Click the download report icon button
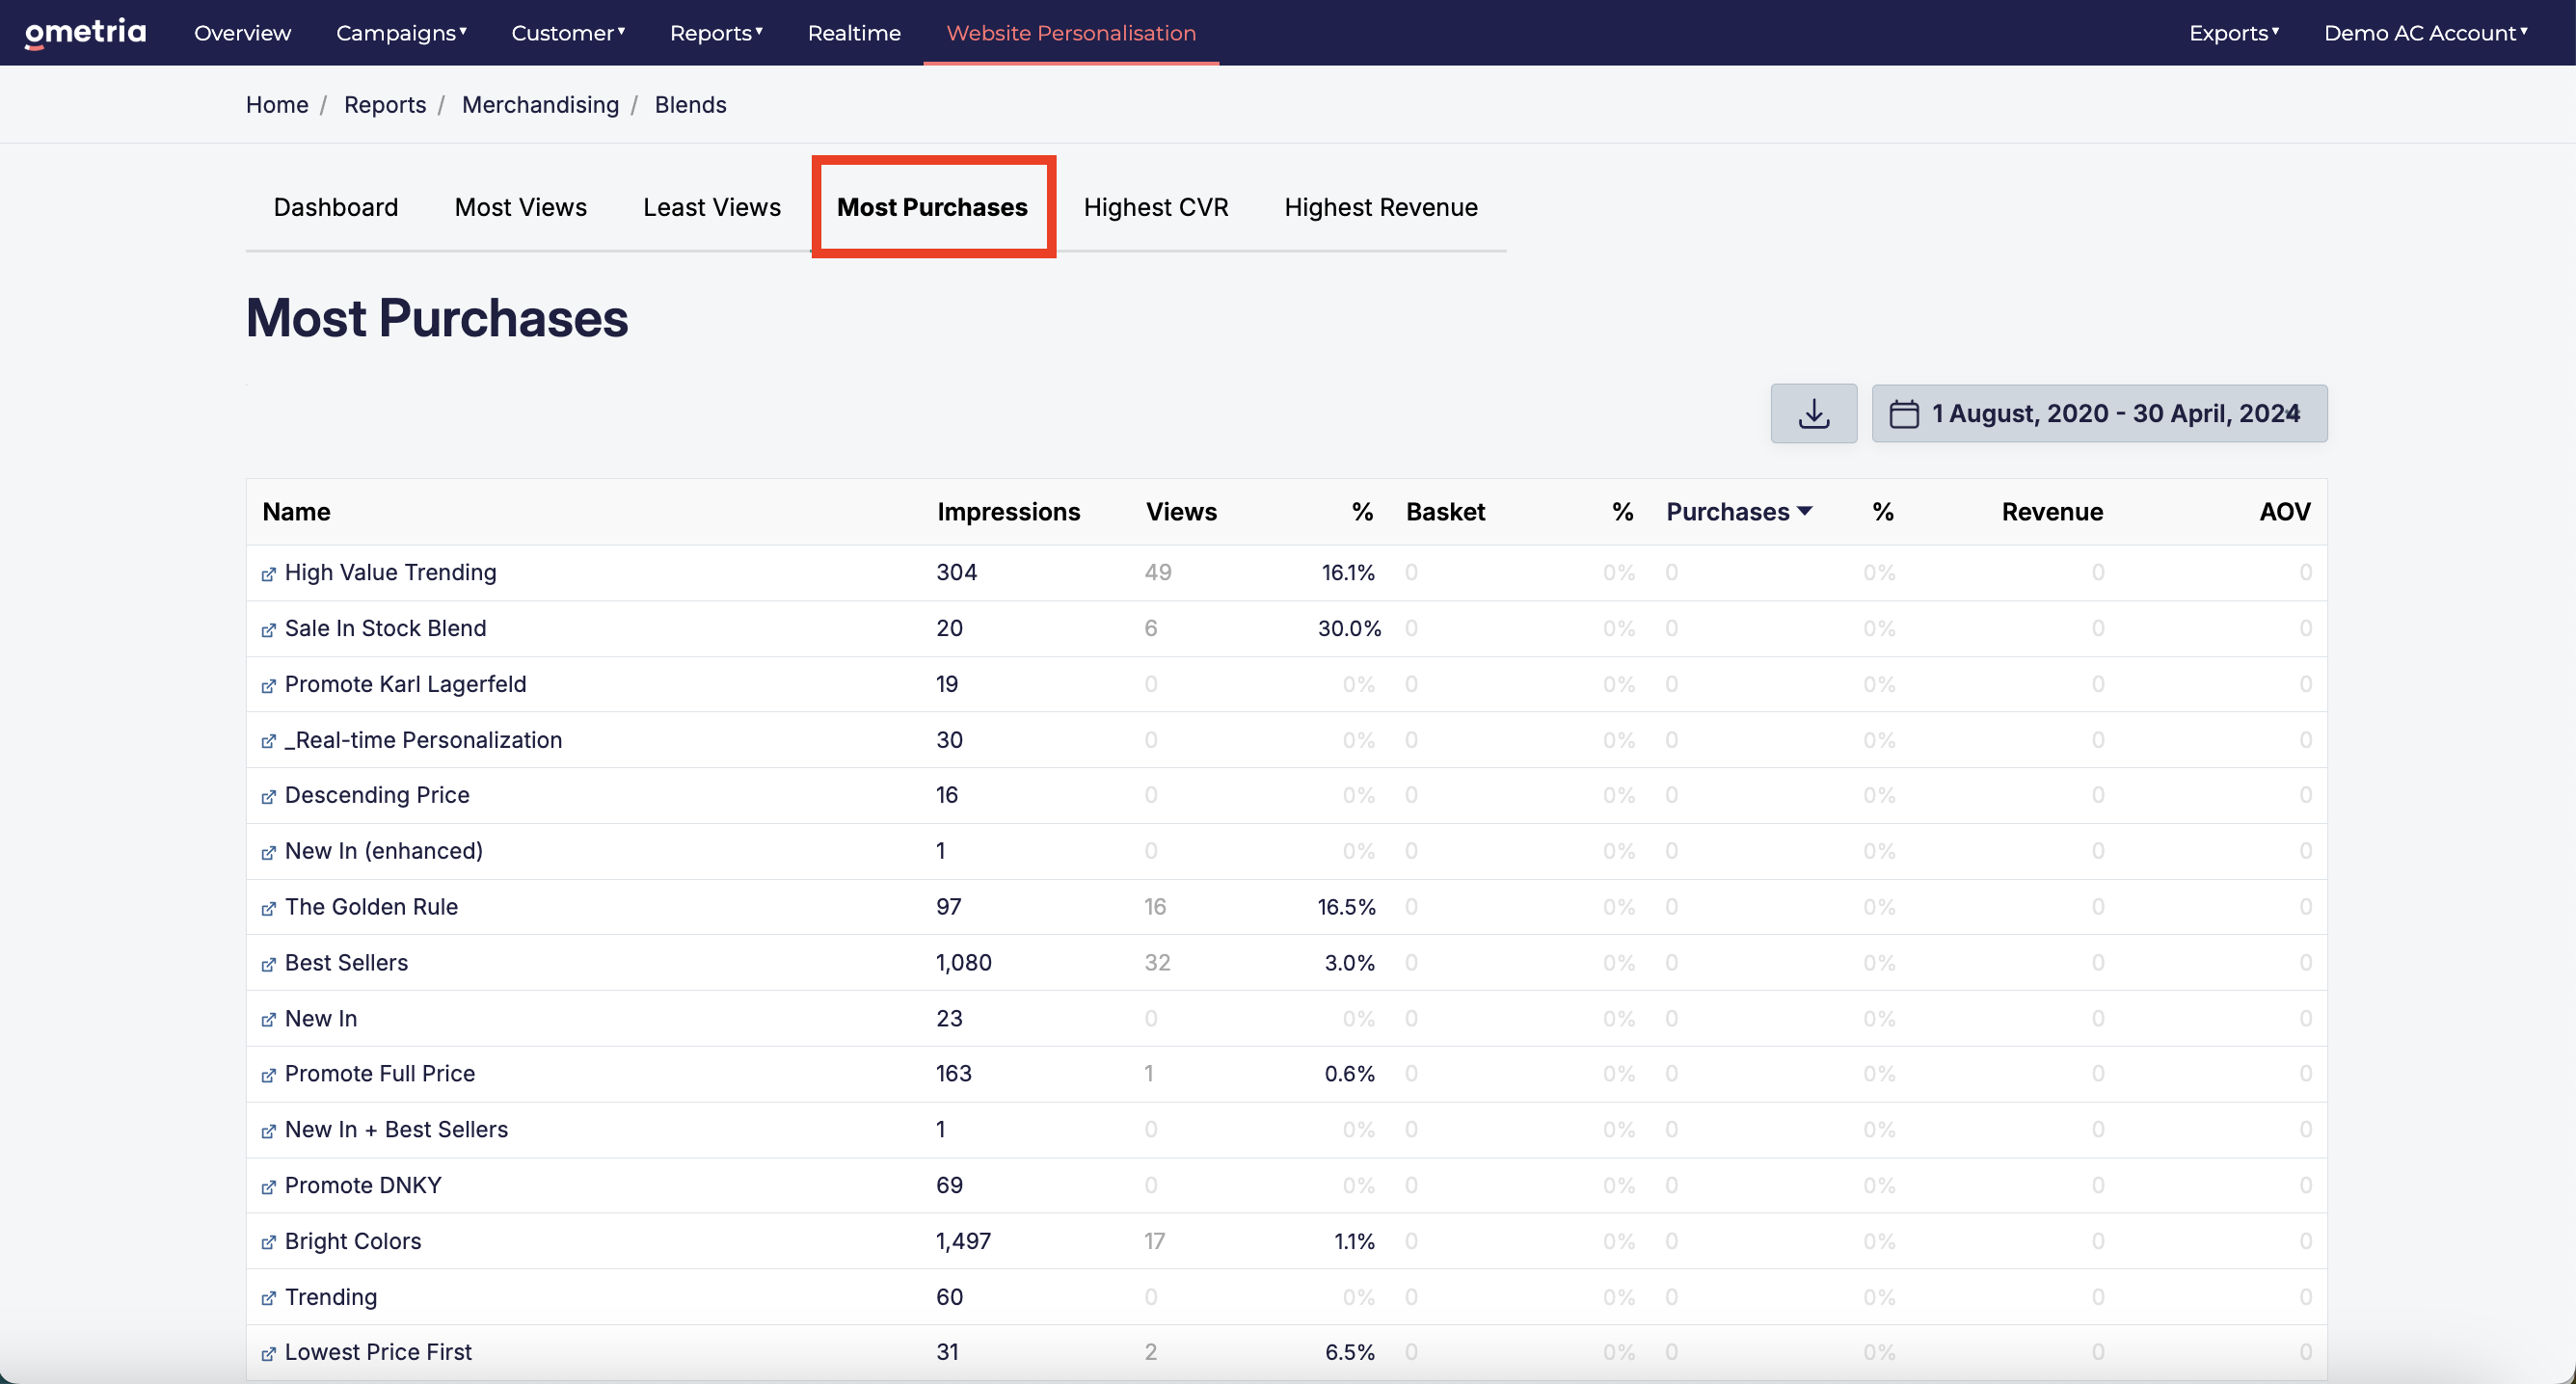 1813,413
